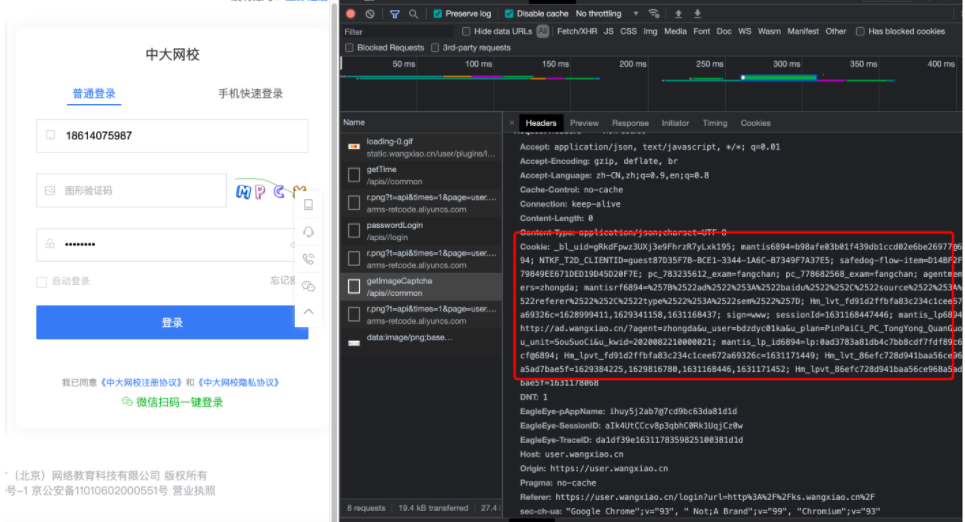Select the loading-0.gif request row
The image size is (965, 522).
click(x=421, y=147)
